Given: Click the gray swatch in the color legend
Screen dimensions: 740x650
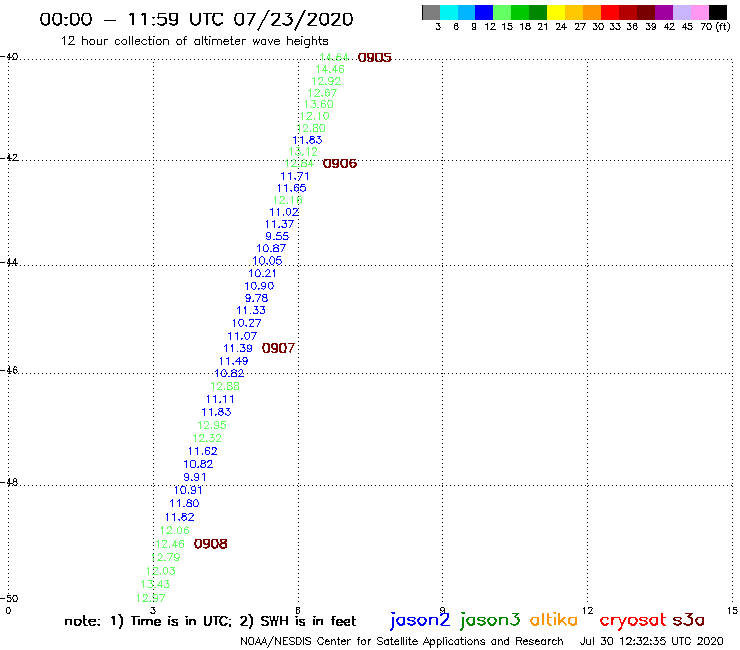Looking at the screenshot, I should pos(431,12).
